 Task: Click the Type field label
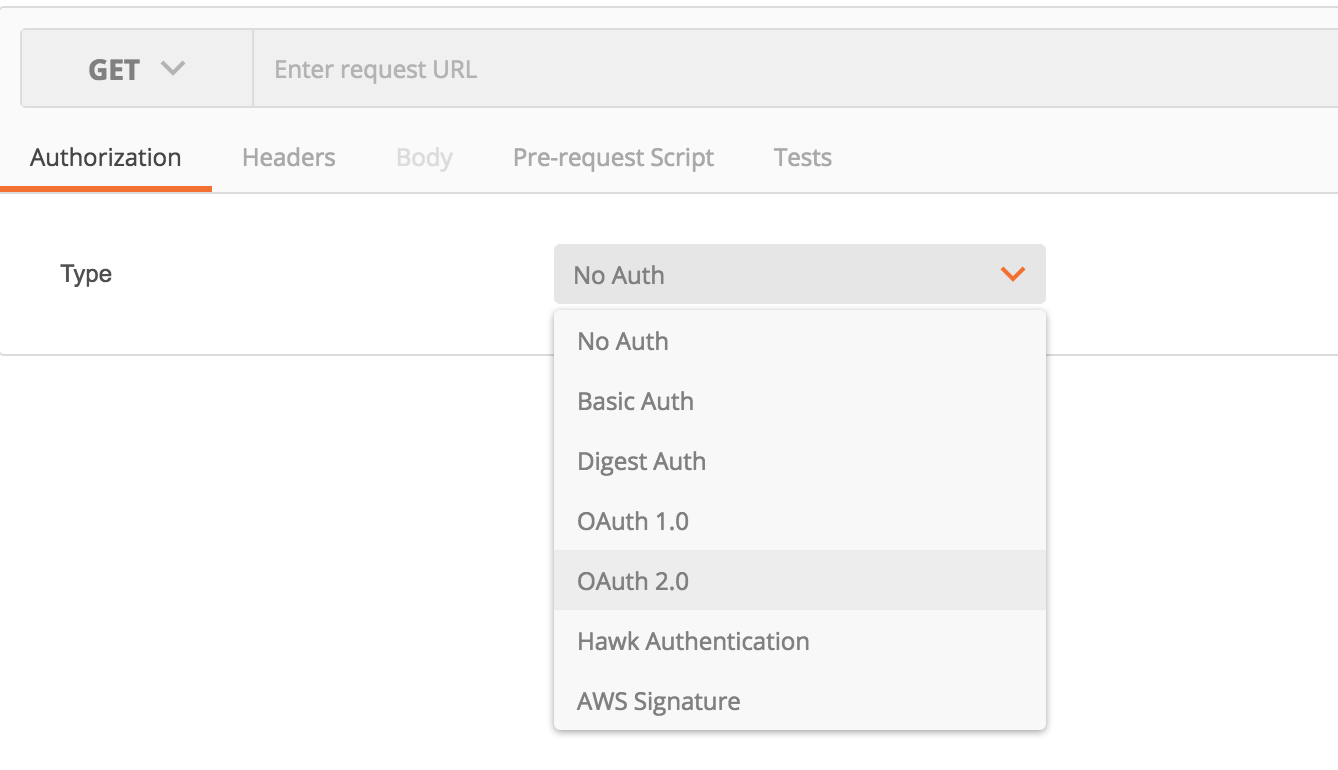tap(86, 274)
